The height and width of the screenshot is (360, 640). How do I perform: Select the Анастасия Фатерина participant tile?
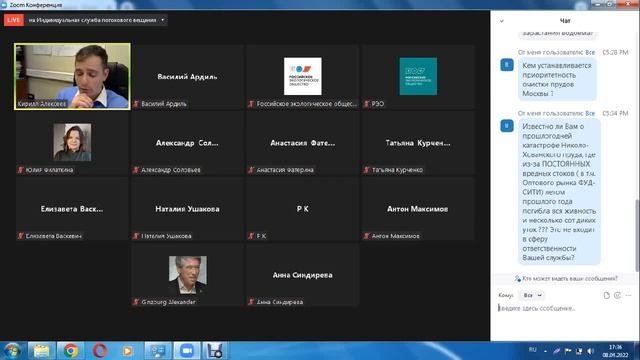302,142
